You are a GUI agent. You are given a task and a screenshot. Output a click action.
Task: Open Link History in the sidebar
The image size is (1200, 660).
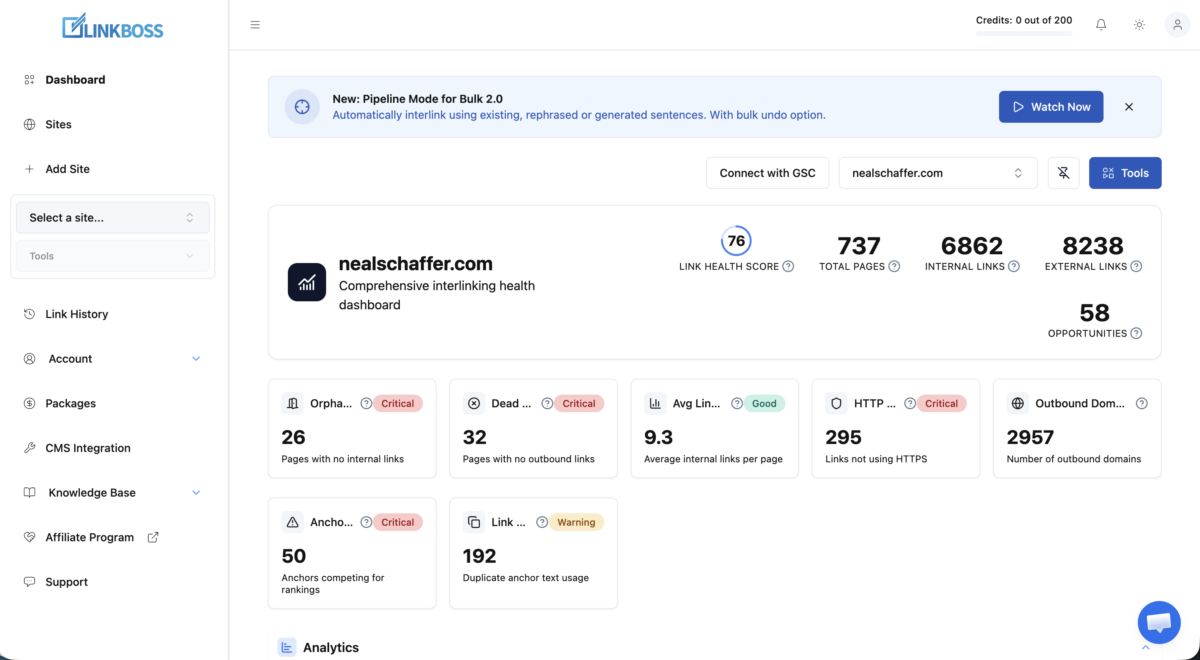[x=76, y=314]
